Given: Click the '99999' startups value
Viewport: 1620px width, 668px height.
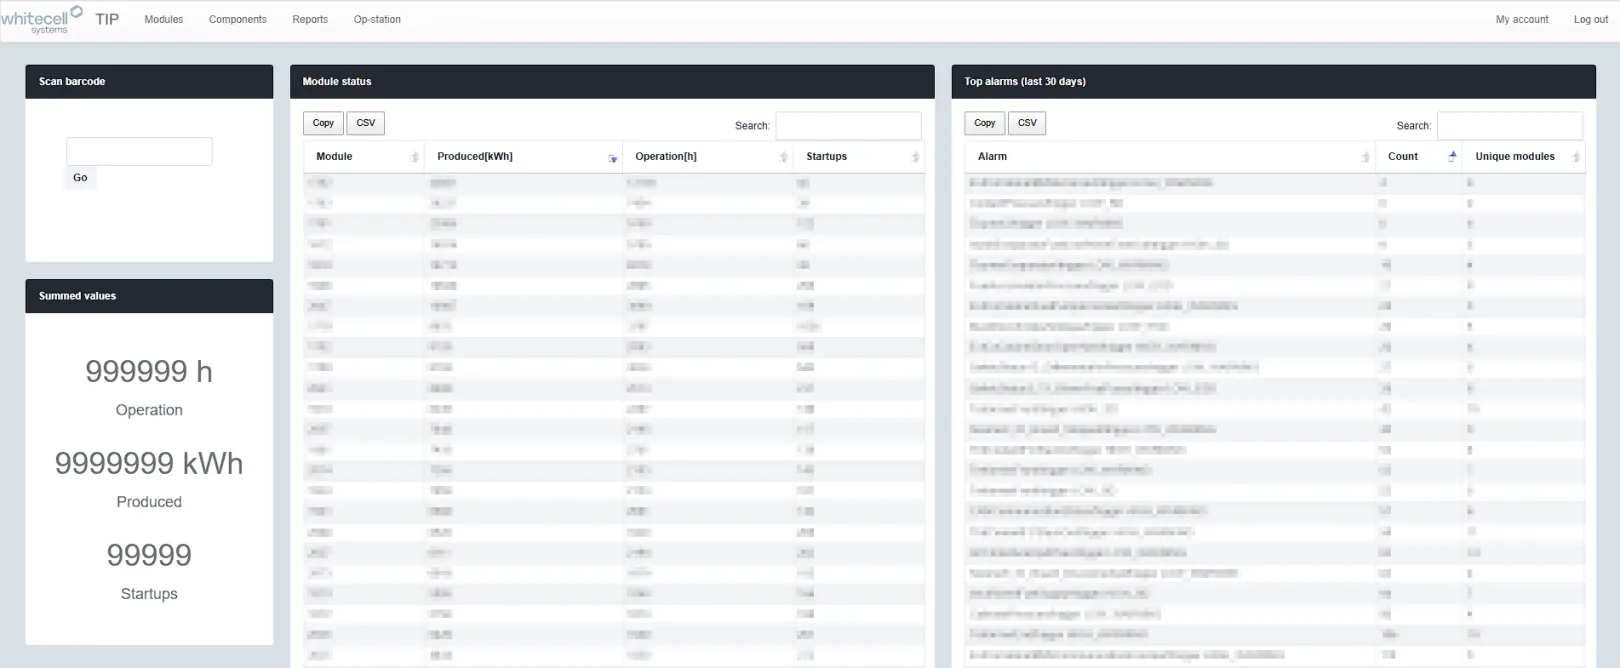Looking at the screenshot, I should (149, 555).
